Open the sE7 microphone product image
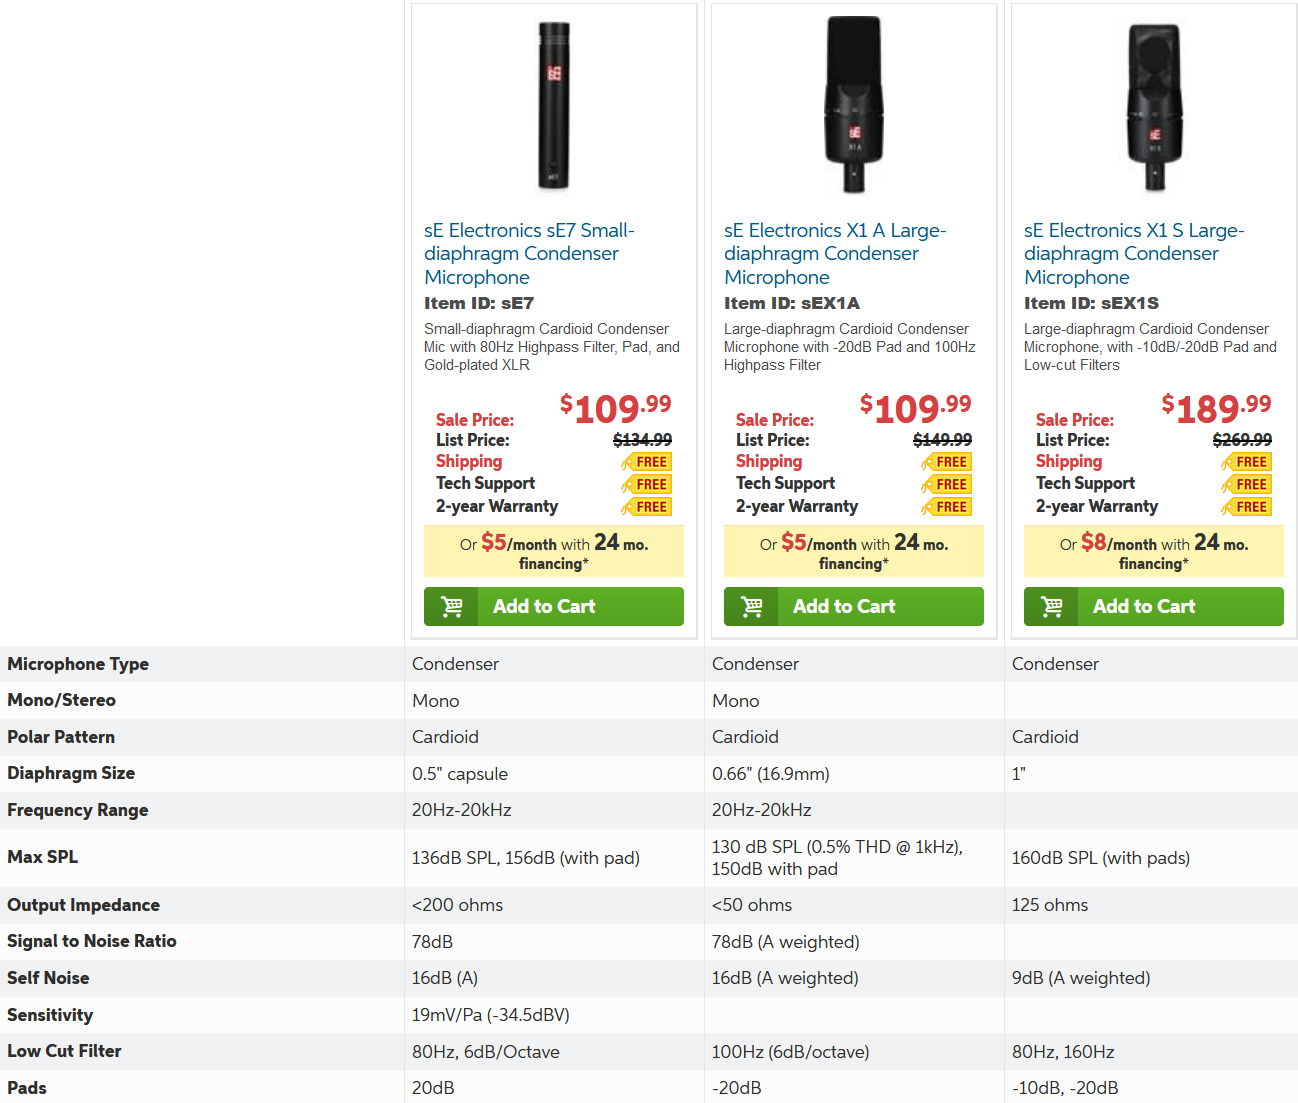This screenshot has width=1298, height=1103. pyautogui.click(x=554, y=106)
